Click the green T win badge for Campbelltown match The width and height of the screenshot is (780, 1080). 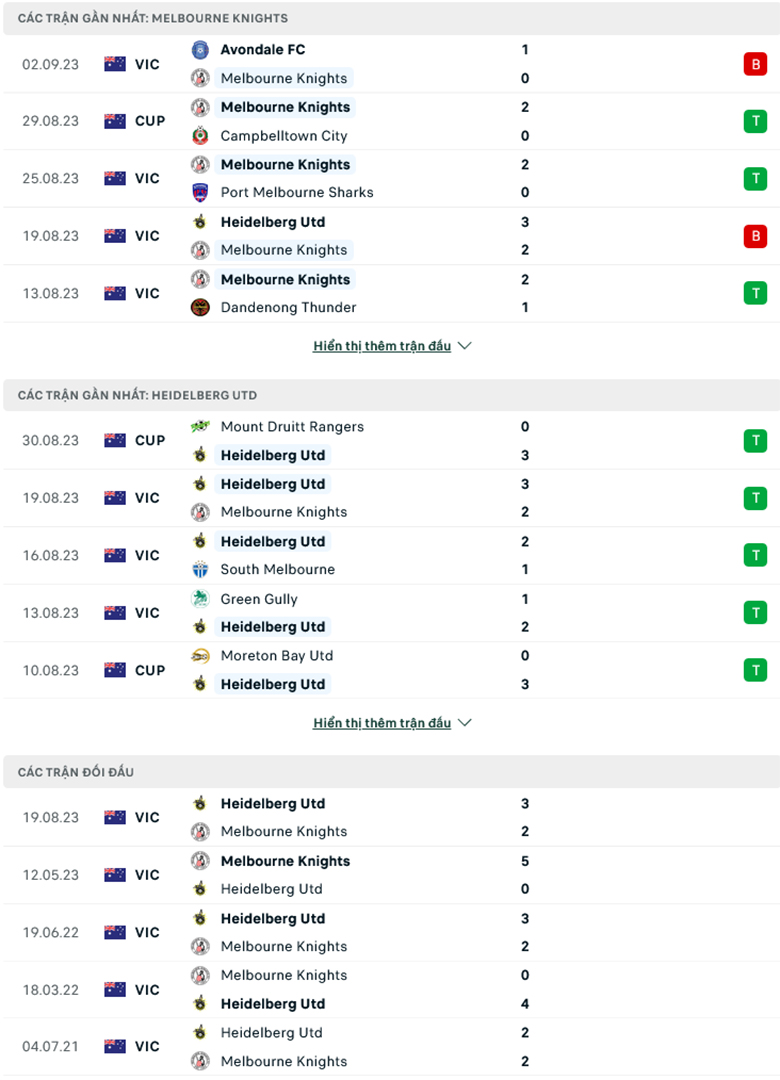(x=756, y=121)
